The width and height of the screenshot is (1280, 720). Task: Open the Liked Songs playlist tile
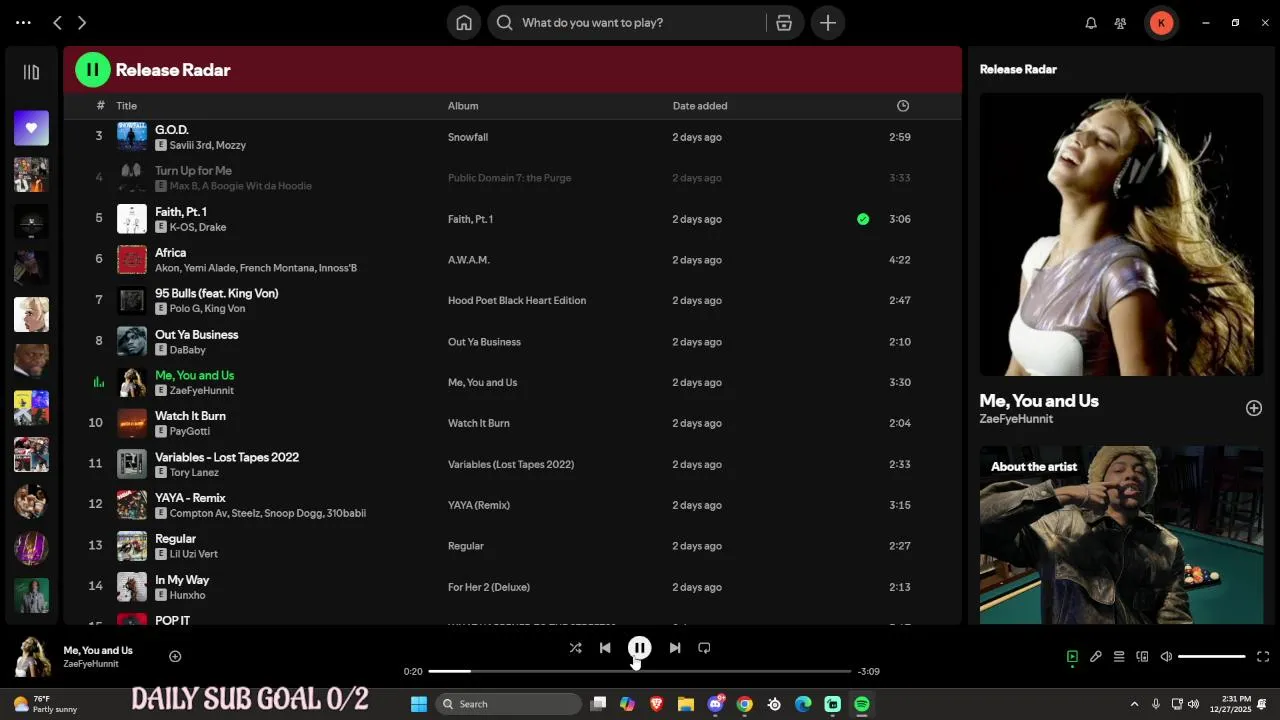(31, 128)
